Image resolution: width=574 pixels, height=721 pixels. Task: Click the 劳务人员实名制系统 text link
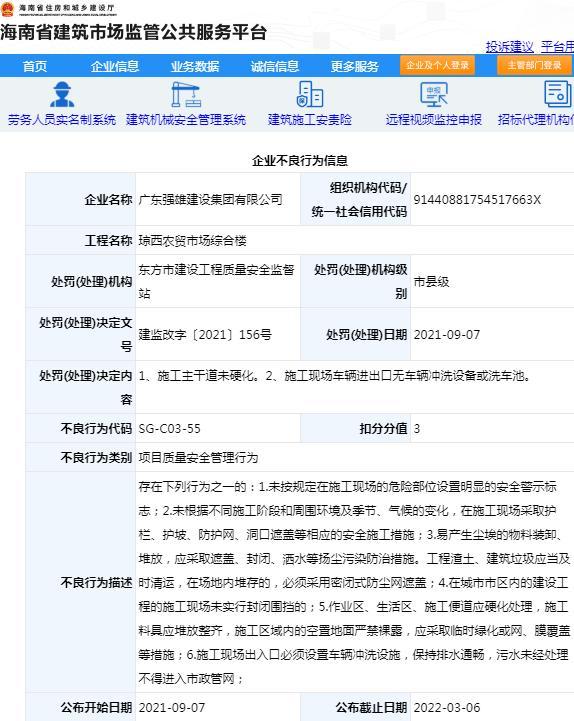point(62,120)
